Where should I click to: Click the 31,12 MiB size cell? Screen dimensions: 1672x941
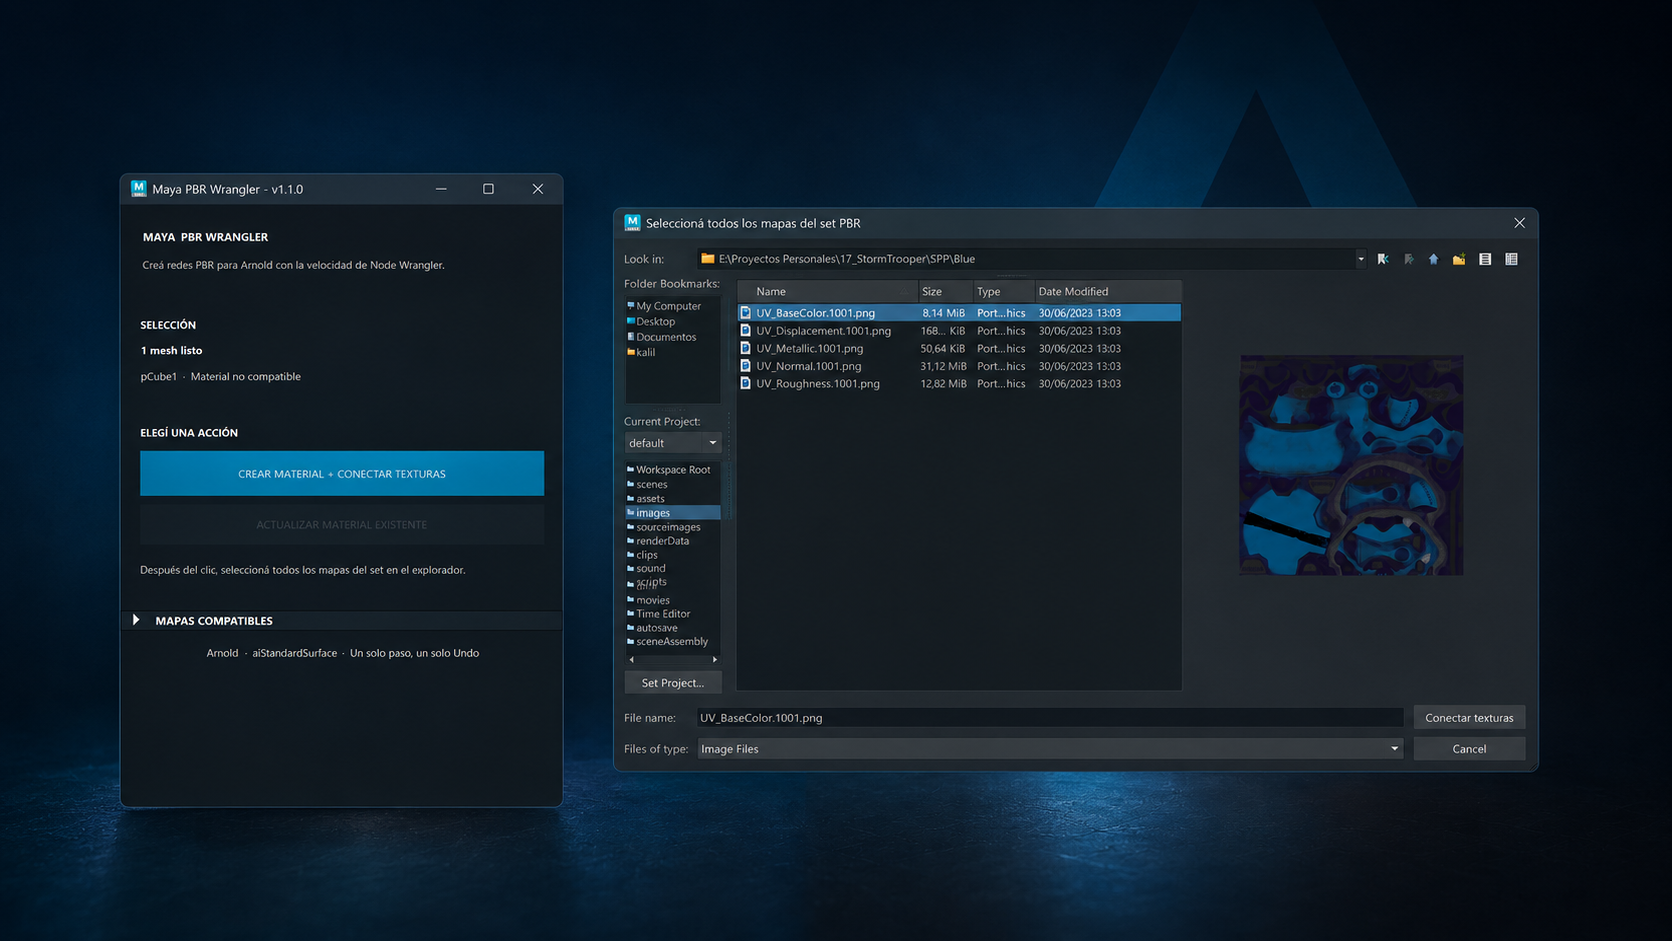coord(943,366)
